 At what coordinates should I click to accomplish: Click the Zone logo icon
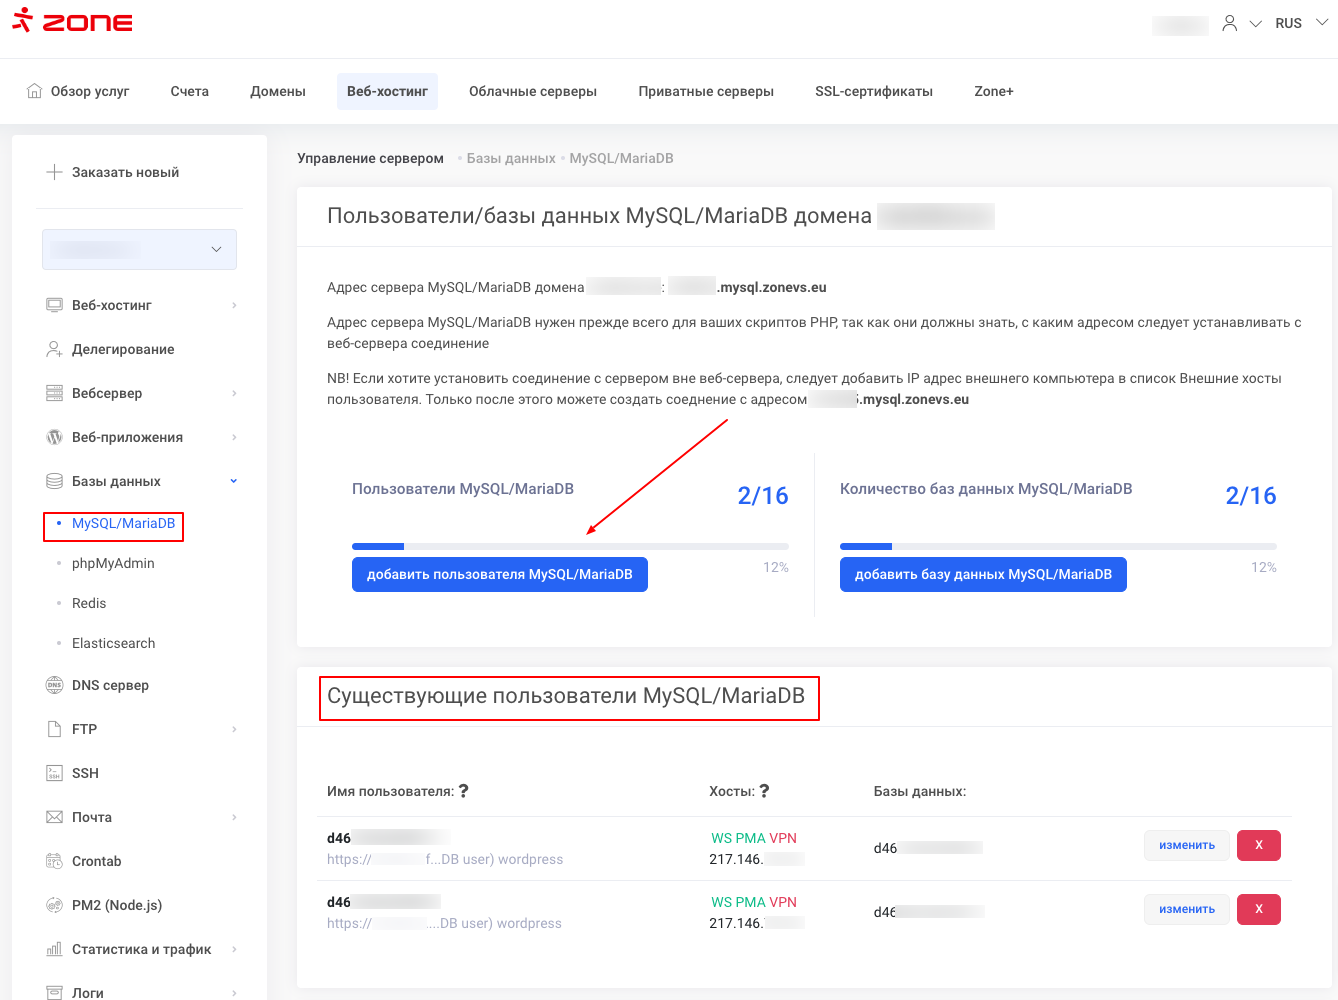click(x=23, y=21)
